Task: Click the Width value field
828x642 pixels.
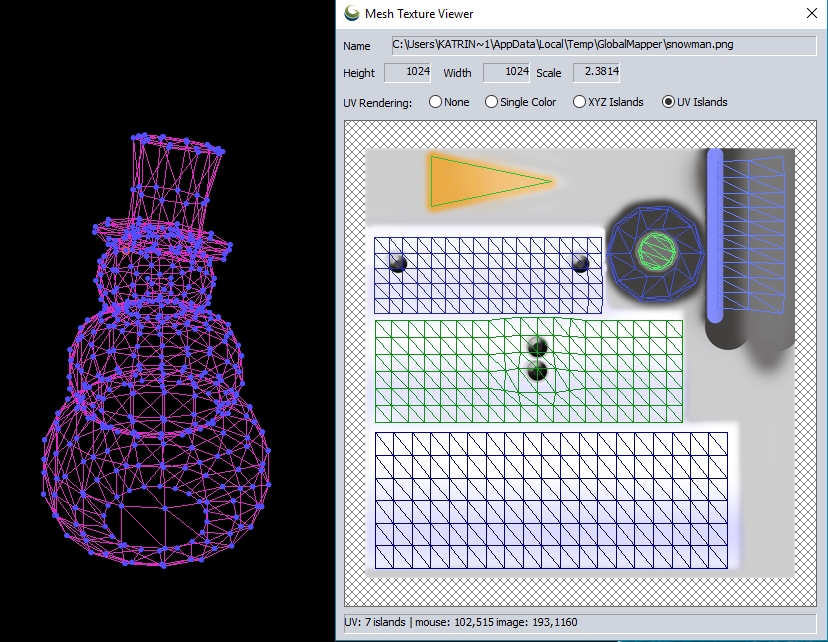Action: [x=505, y=73]
